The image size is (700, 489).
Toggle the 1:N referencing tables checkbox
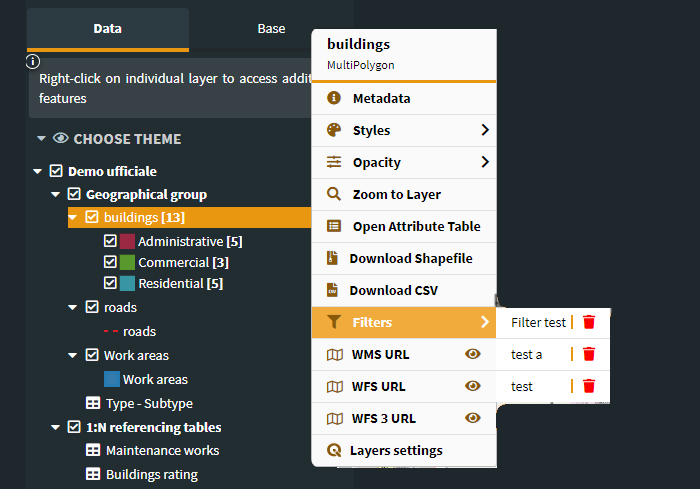(x=74, y=426)
